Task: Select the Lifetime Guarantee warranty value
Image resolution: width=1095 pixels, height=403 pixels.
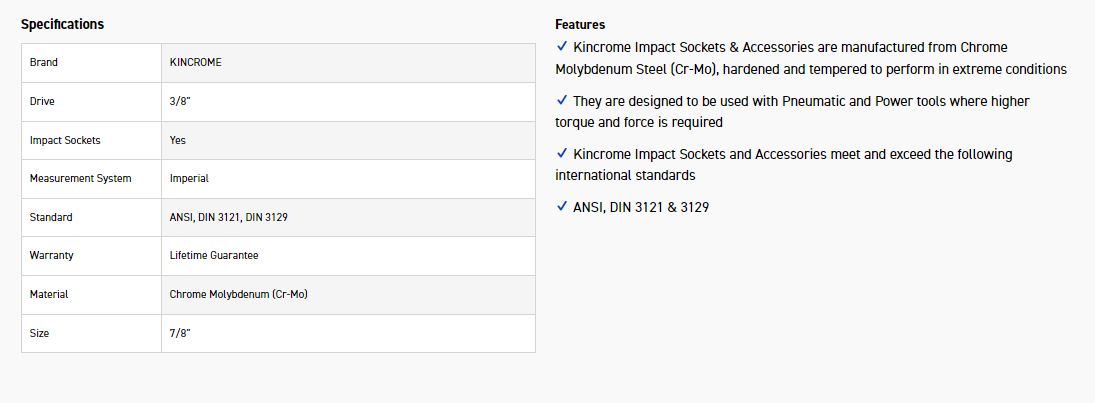Action: coord(214,255)
